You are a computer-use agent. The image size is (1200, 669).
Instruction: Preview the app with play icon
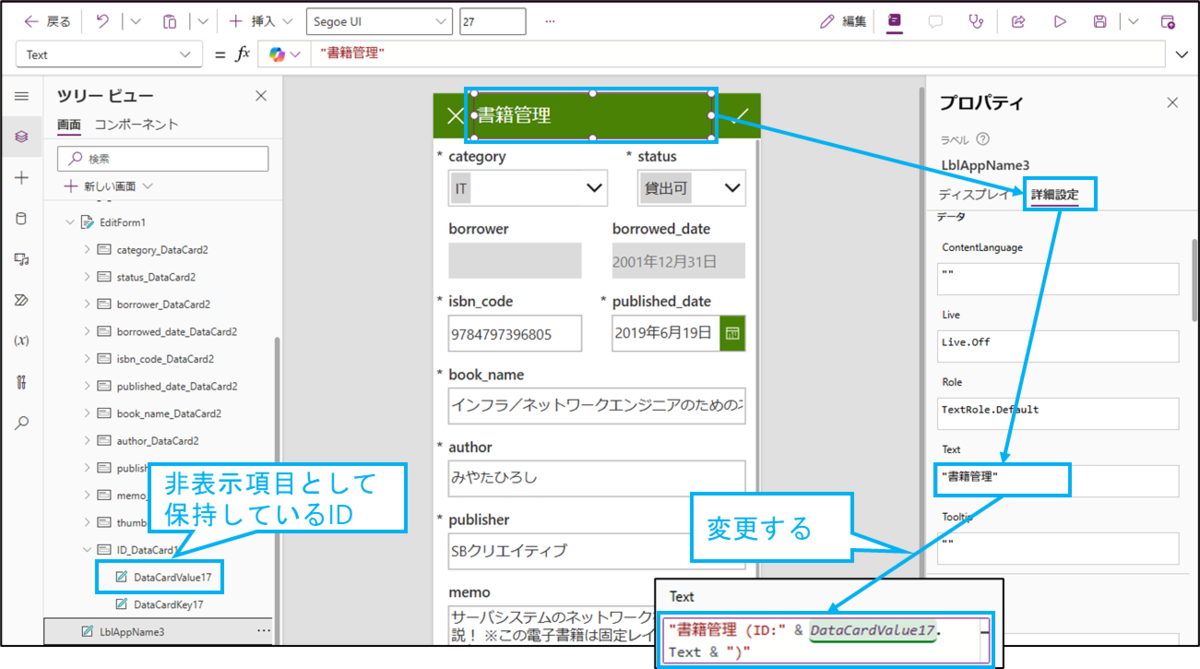pyautogui.click(x=1060, y=21)
